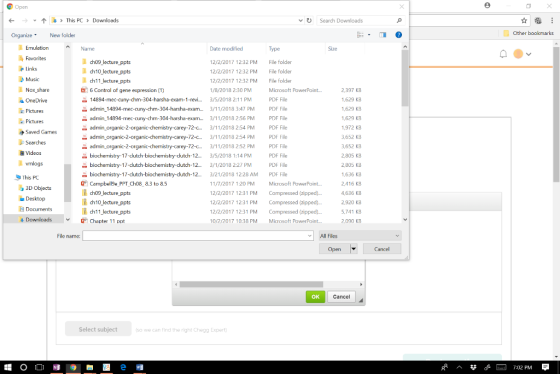This screenshot has height=374, width=560.
Task: Open the recent locations dropdown arrow
Action: [x=35, y=21]
